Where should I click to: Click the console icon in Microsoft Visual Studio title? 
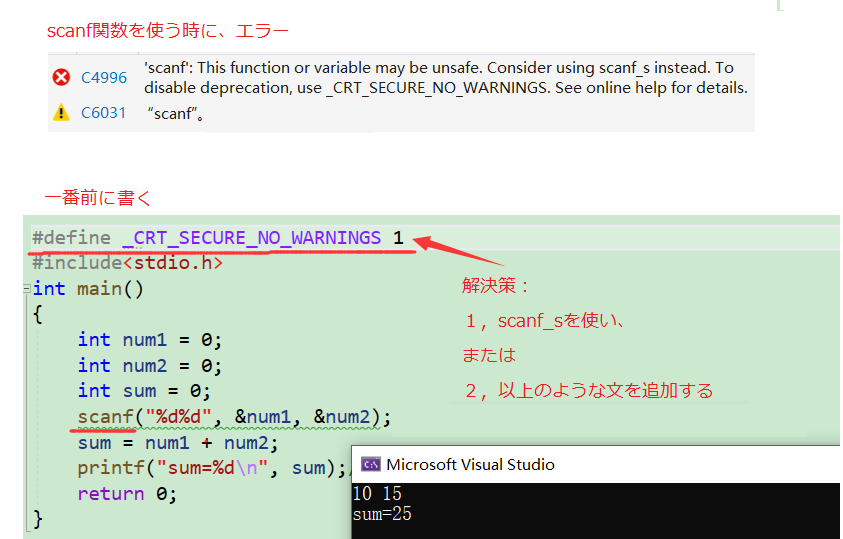pos(370,464)
